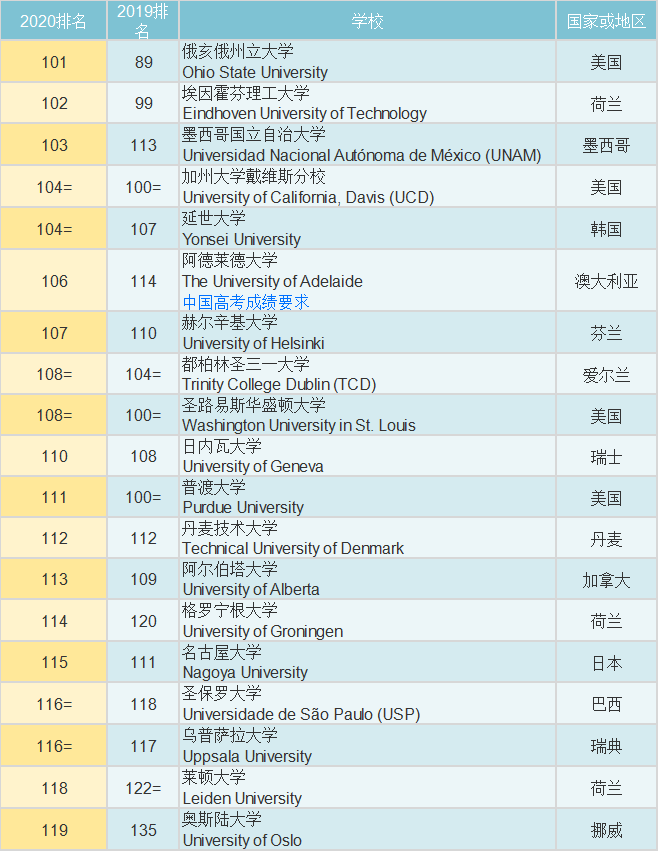
Task: Select Eindhoven University of Technology text
Action: [305, 113]
